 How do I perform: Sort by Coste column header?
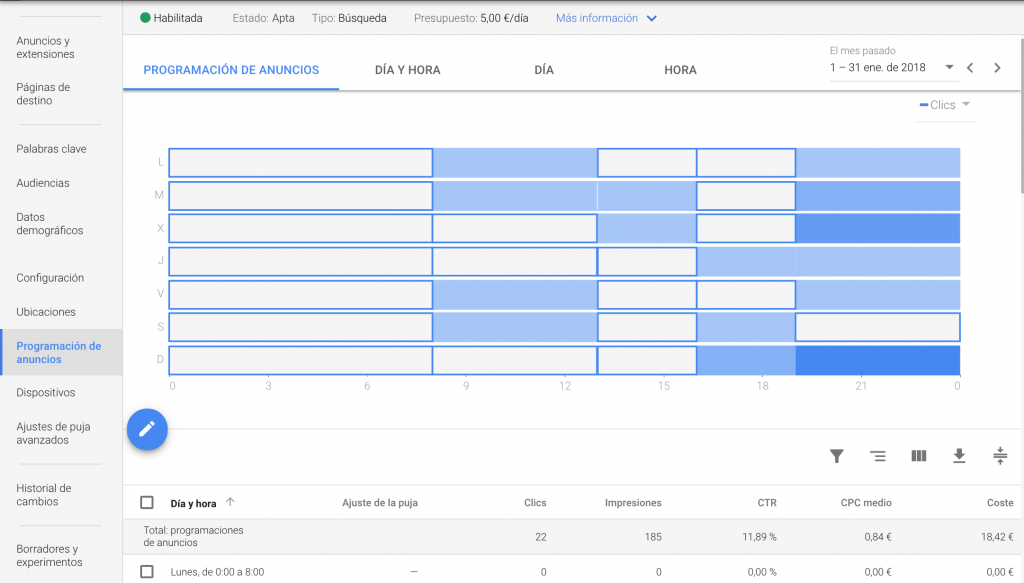pyautogui.click(x=1000, y=503)
